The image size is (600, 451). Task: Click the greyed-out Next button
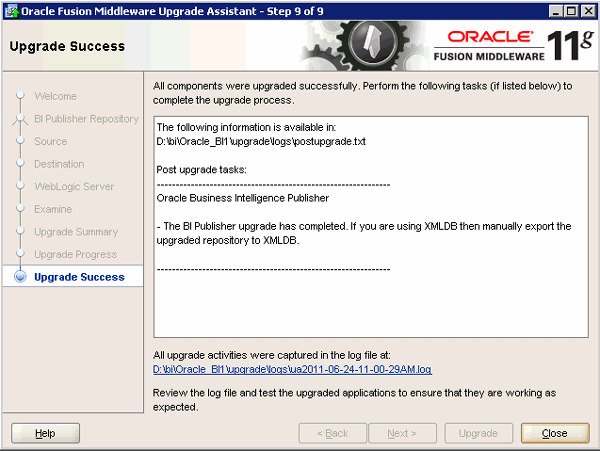[402, 433]
